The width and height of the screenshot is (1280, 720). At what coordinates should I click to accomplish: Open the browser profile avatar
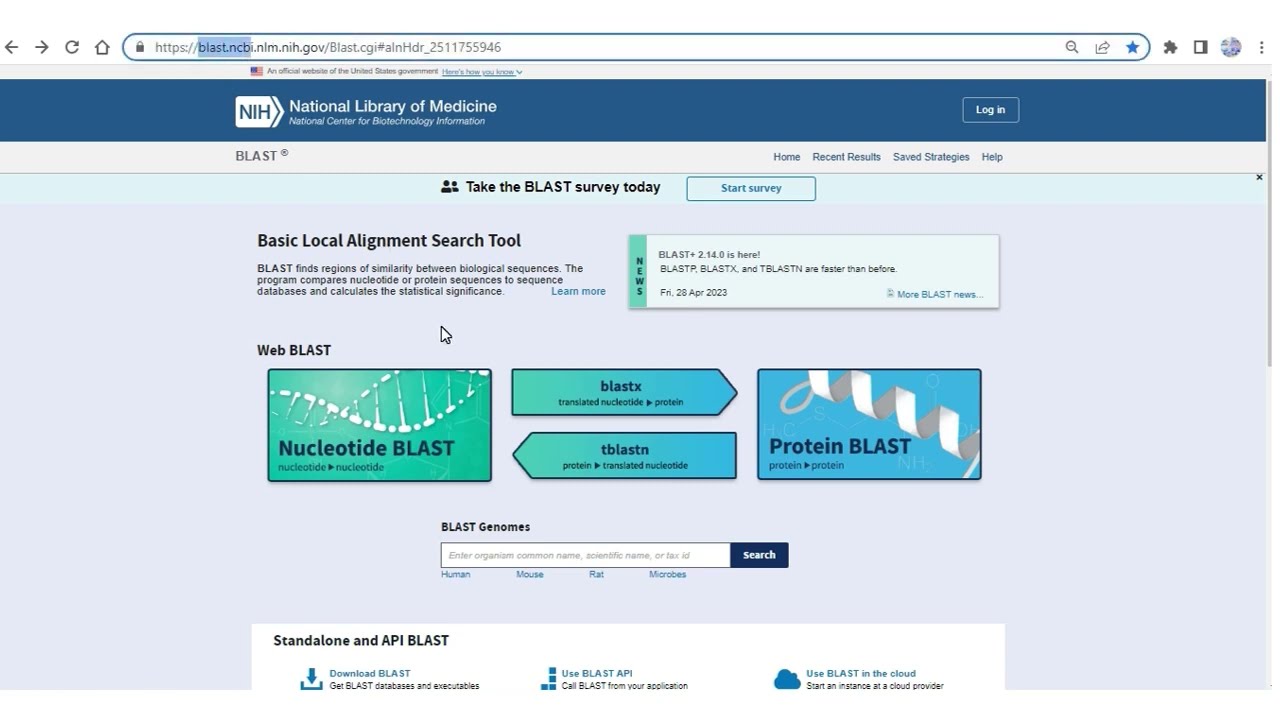(x=1231, y=47)
